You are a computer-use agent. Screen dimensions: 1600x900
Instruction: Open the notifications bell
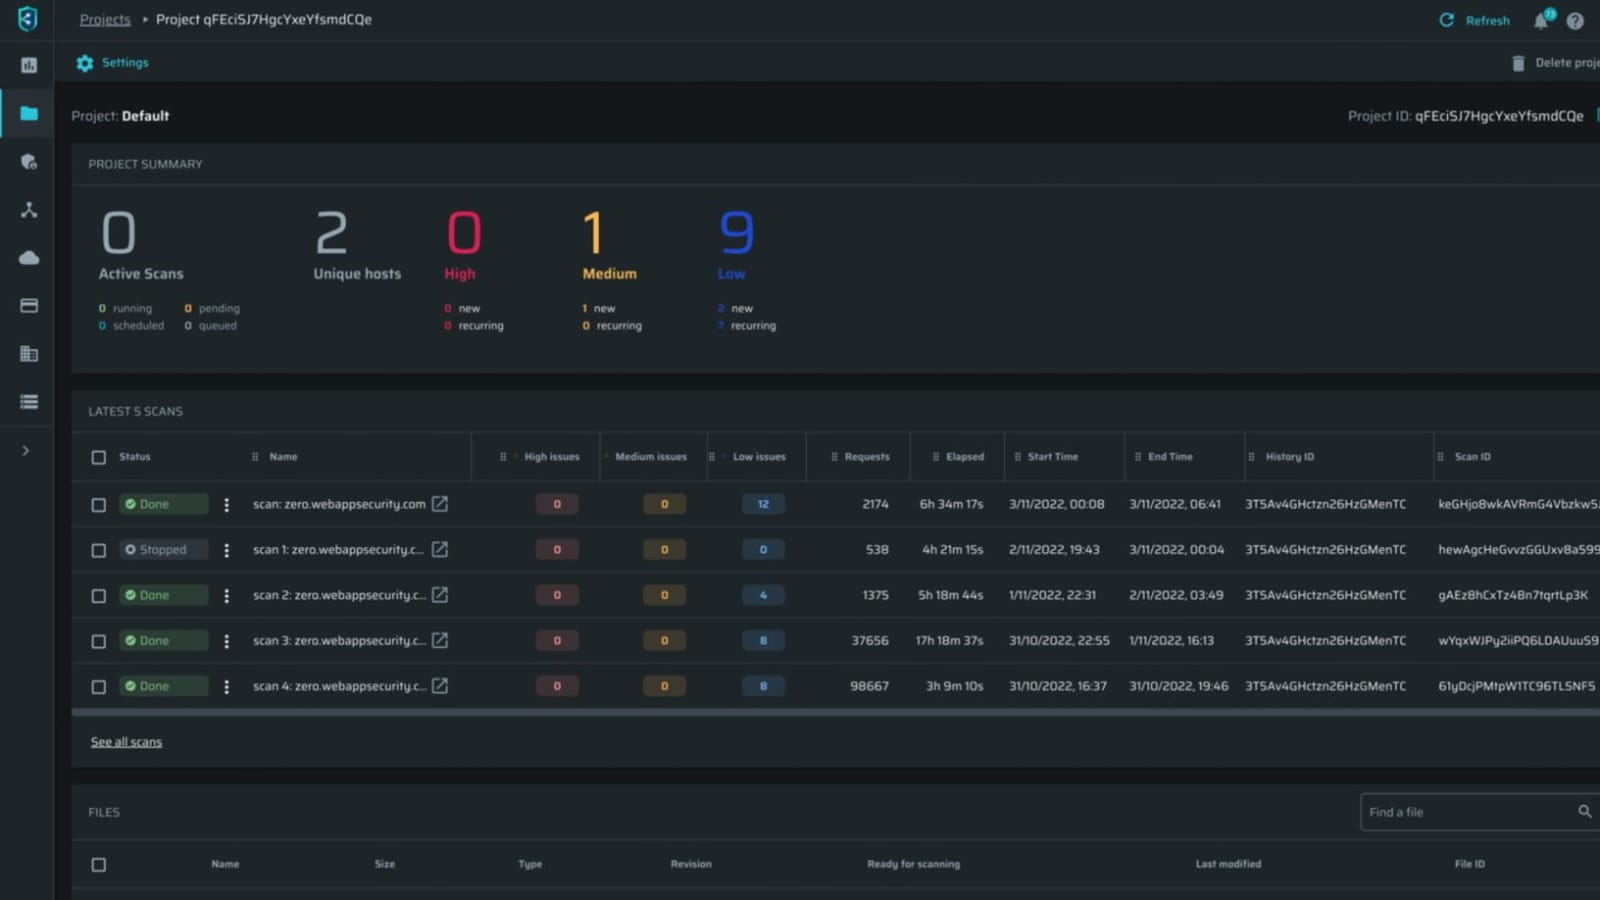click(x=1540, y=20)
